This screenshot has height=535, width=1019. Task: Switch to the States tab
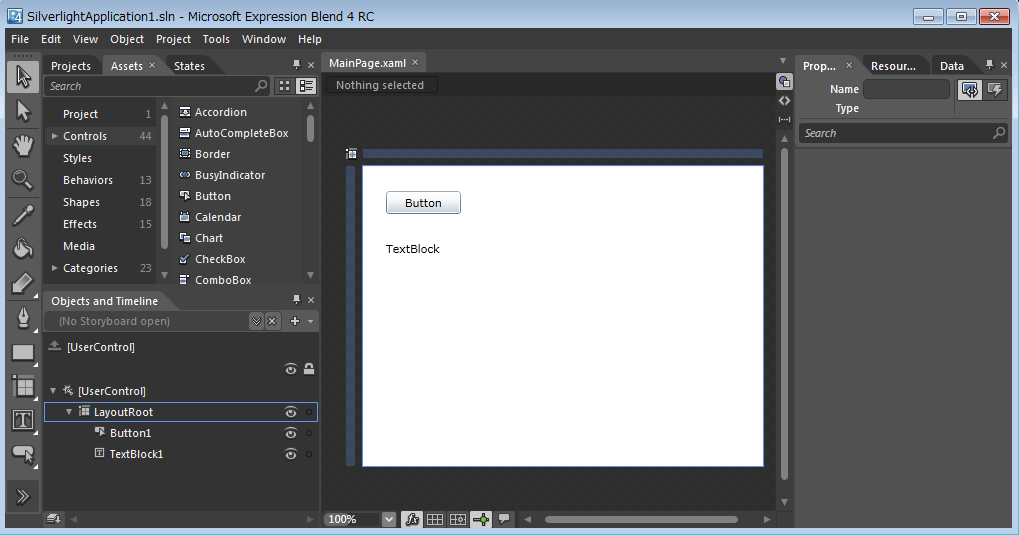[189, 66]
